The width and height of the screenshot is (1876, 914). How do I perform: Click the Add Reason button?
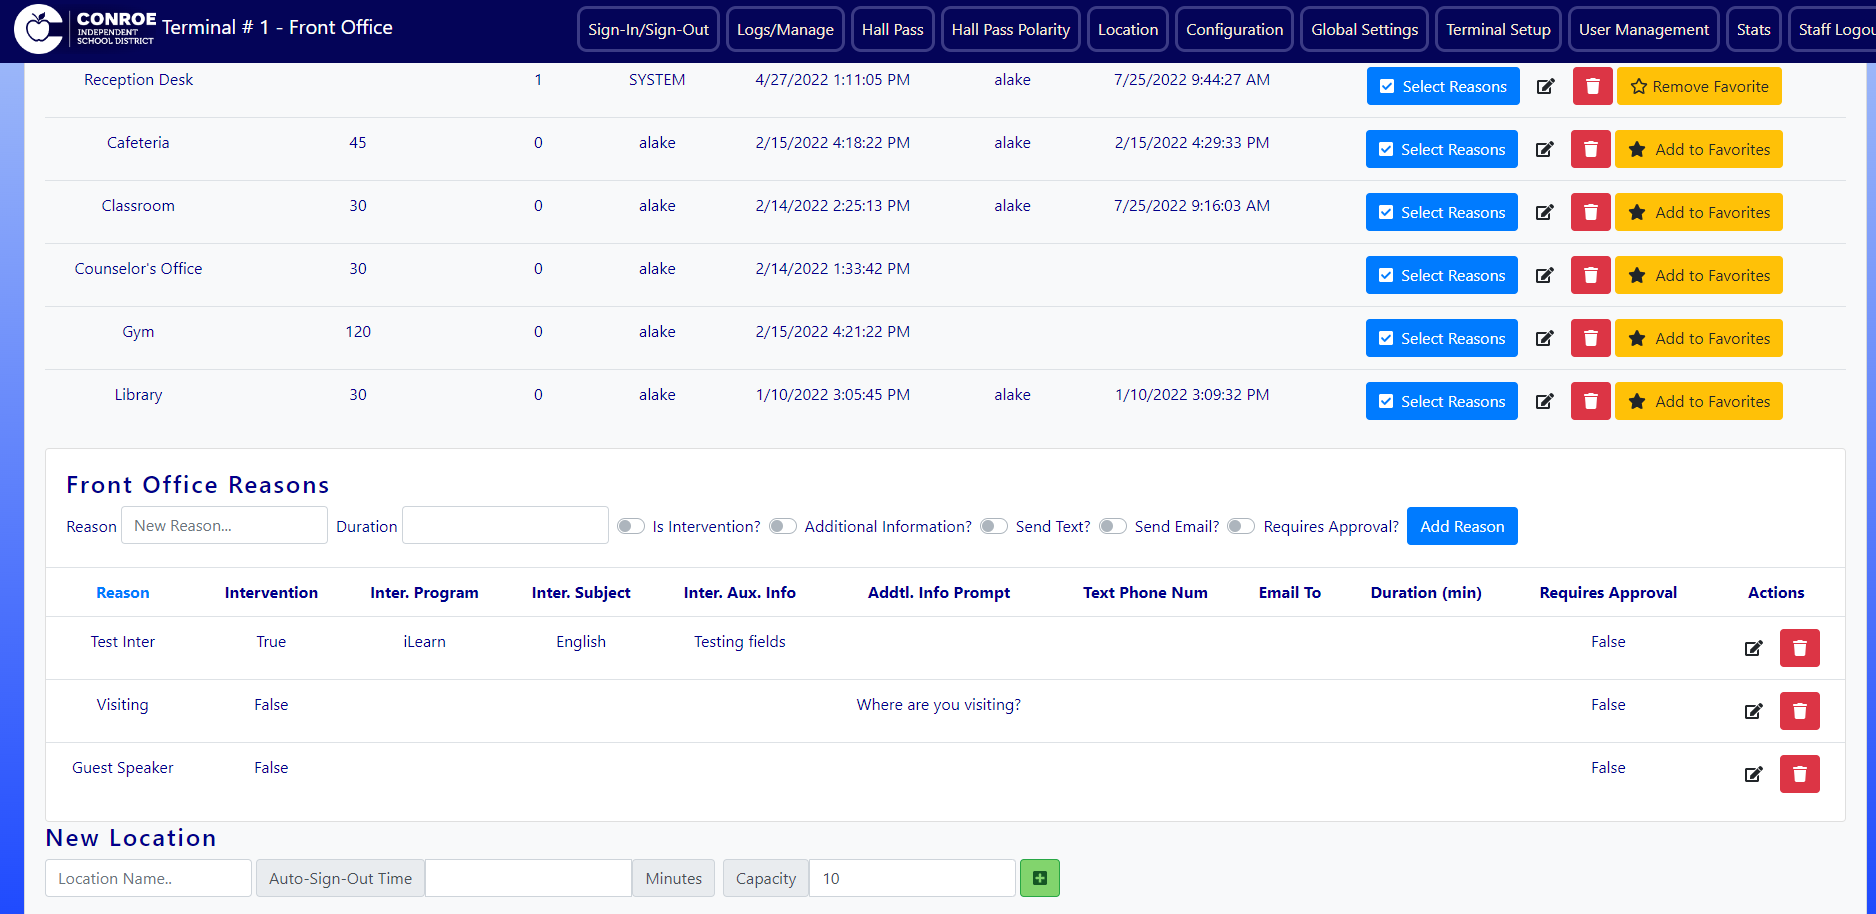click(1461, 526)
